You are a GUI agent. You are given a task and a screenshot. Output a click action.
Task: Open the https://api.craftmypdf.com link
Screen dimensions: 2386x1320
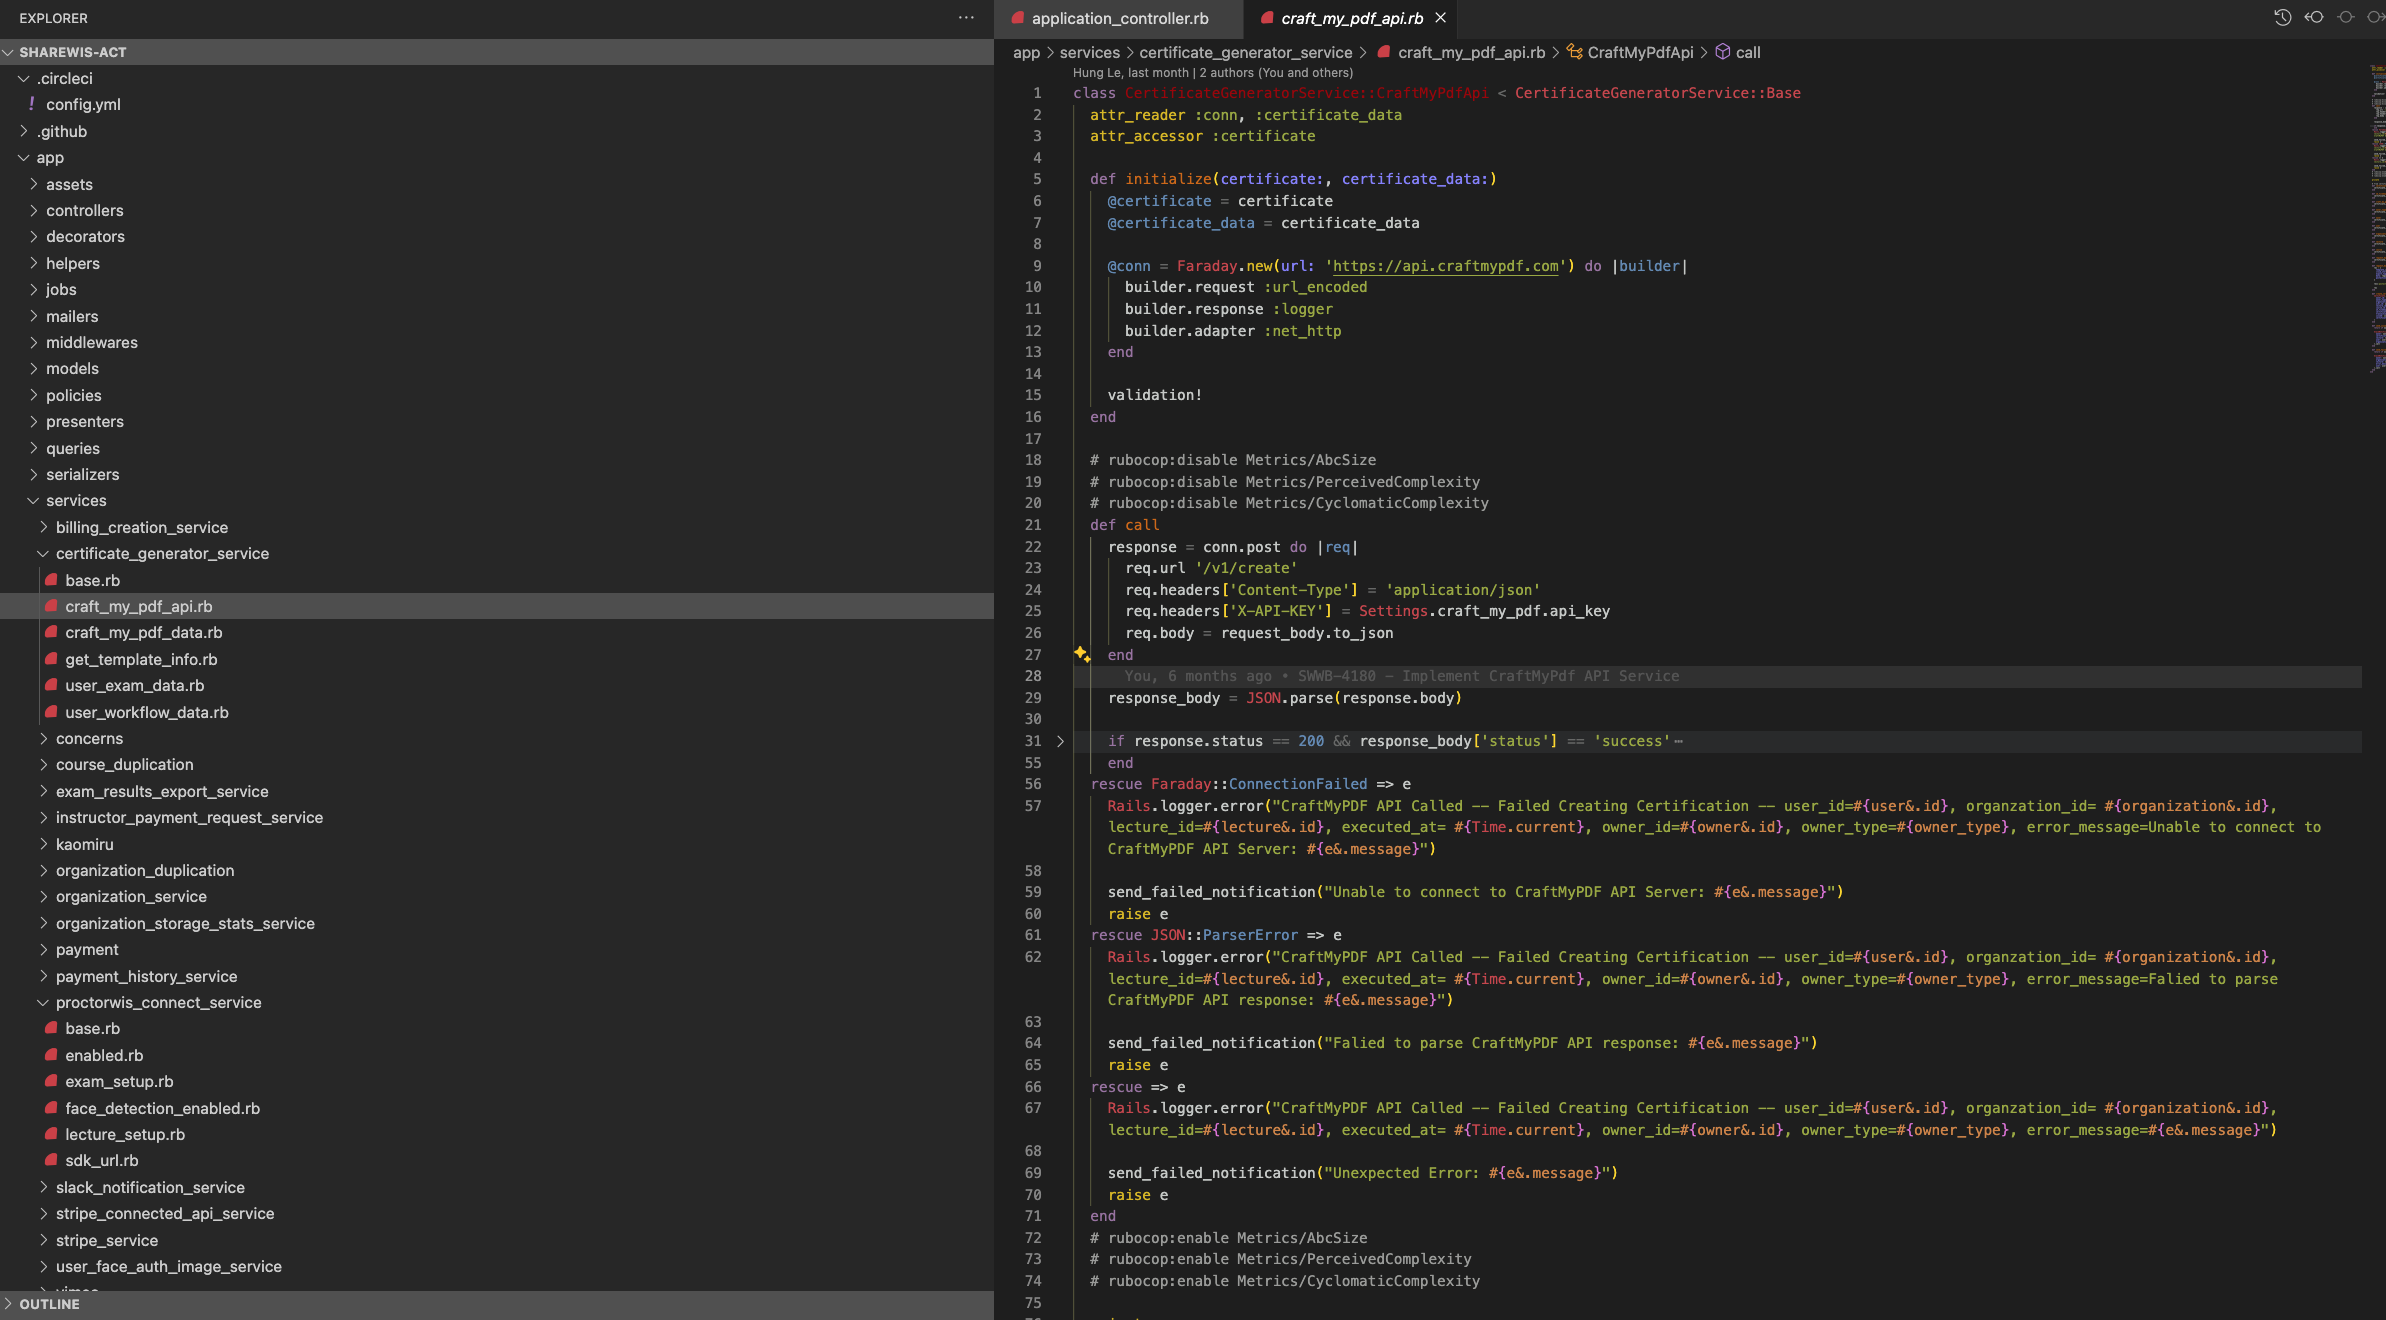pyautogui.click(x=1445, y=266)
